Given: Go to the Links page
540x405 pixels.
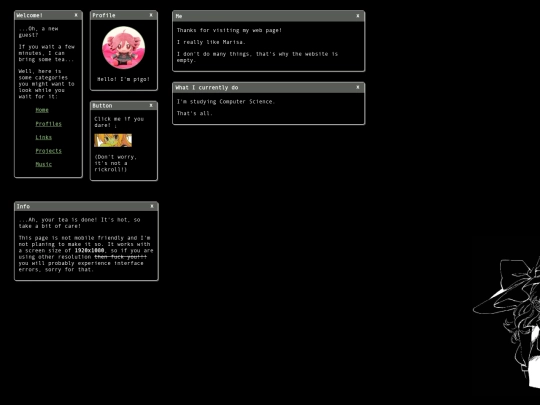Looking at the screenshot, I should (44, 137).
